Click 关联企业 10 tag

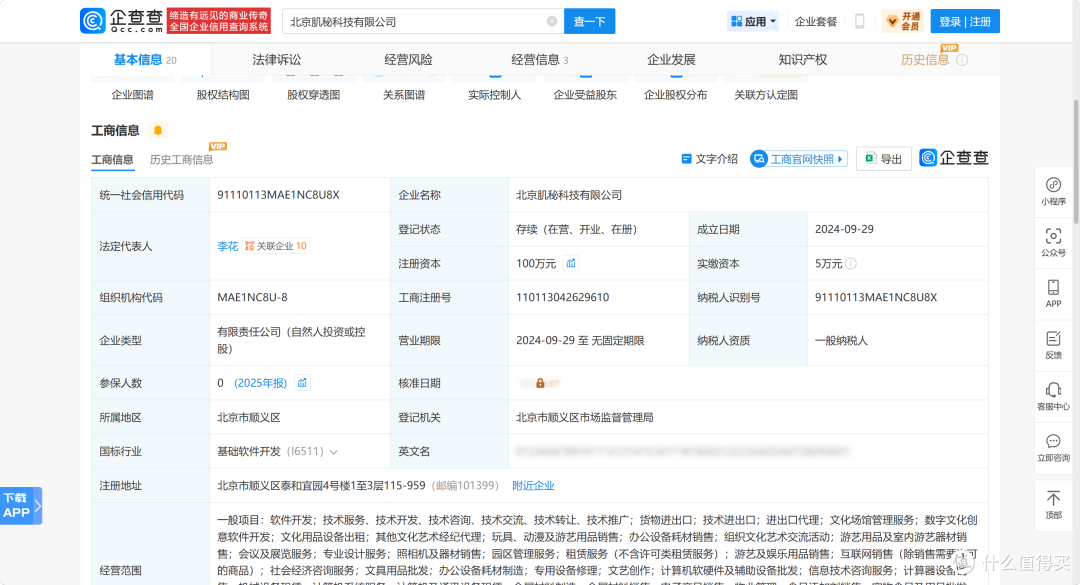point(276,246)
